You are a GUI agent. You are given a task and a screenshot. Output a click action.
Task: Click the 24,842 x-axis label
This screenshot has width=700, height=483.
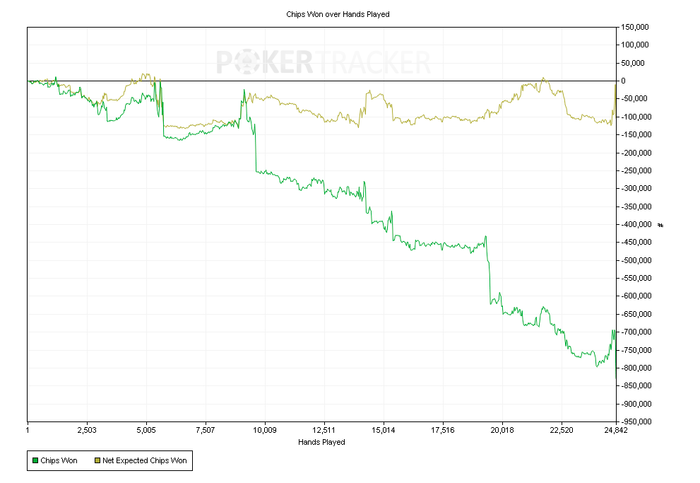pos(616,430)
